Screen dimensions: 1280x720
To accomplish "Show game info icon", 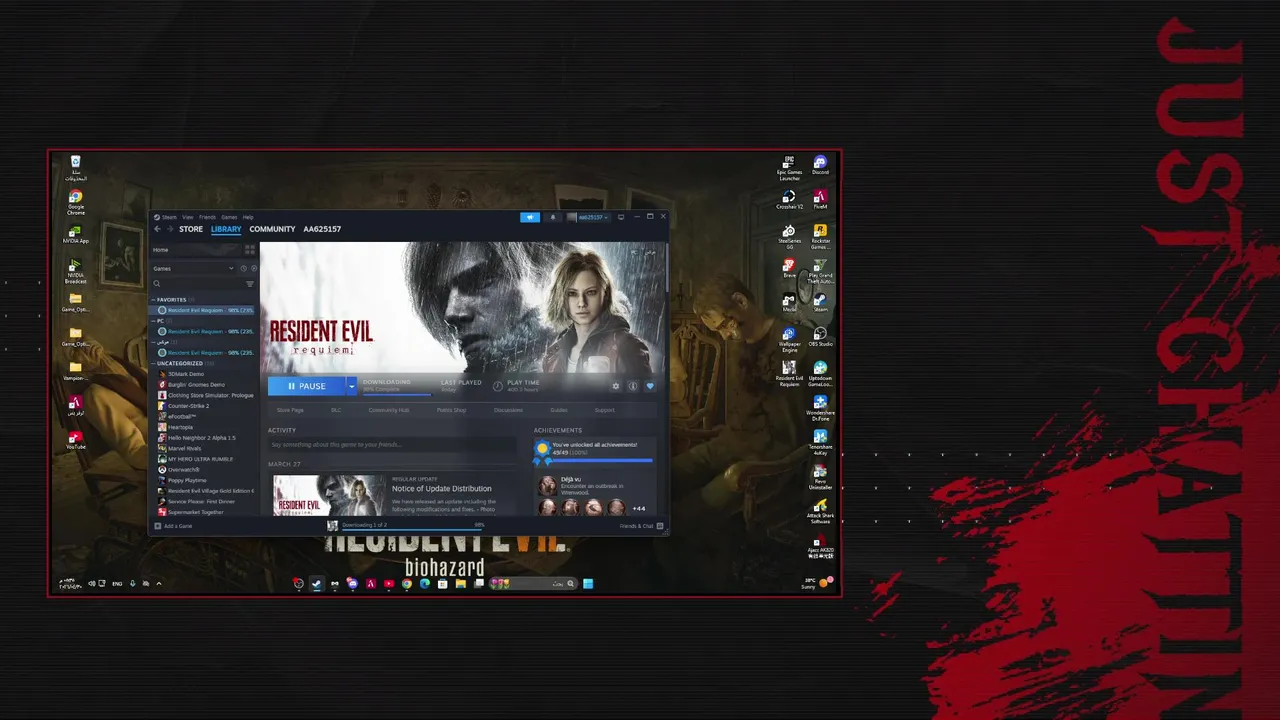I will coord(633,386).
